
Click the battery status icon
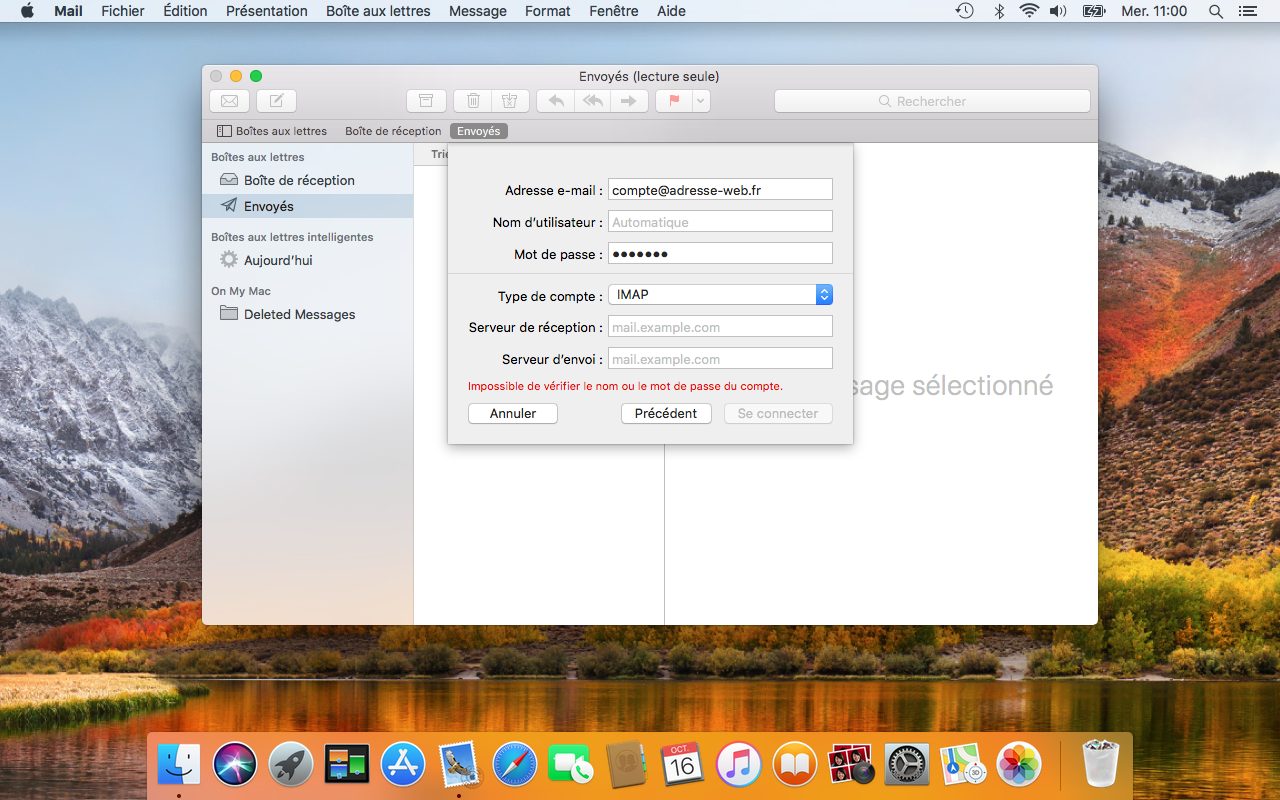coord(1095,11)
